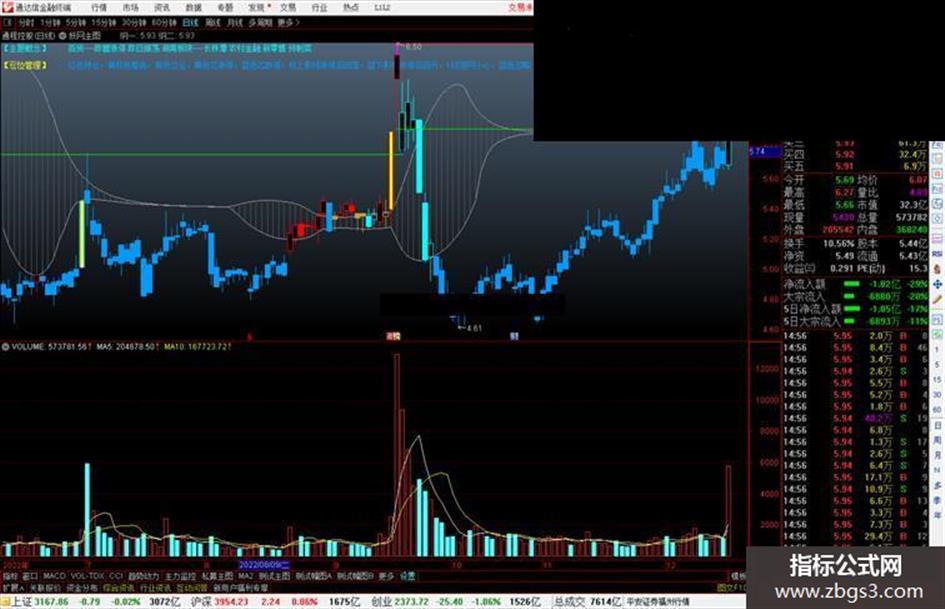The height and width of the screenshot is (609, 945).
Task: Open the 综合资讯 tab
Action: (x=118, y=587)
